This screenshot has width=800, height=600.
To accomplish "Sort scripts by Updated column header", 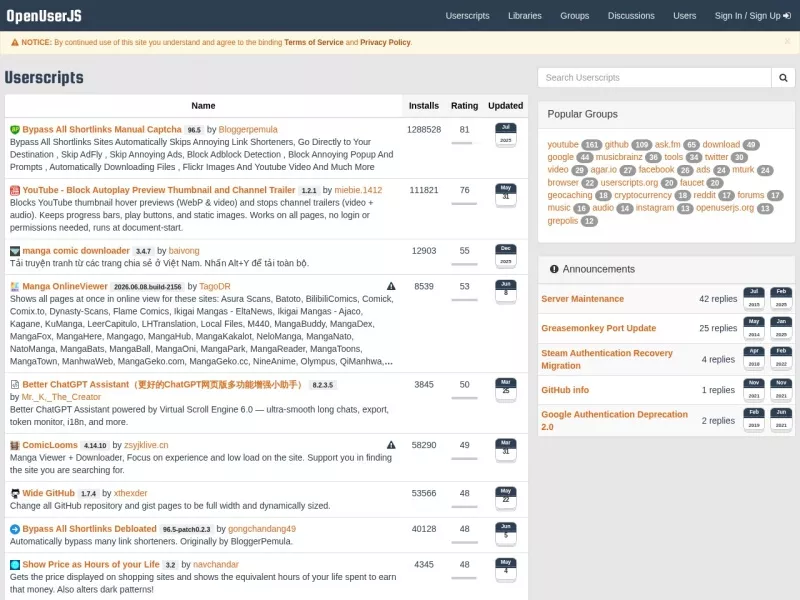I will pos(505,106).
